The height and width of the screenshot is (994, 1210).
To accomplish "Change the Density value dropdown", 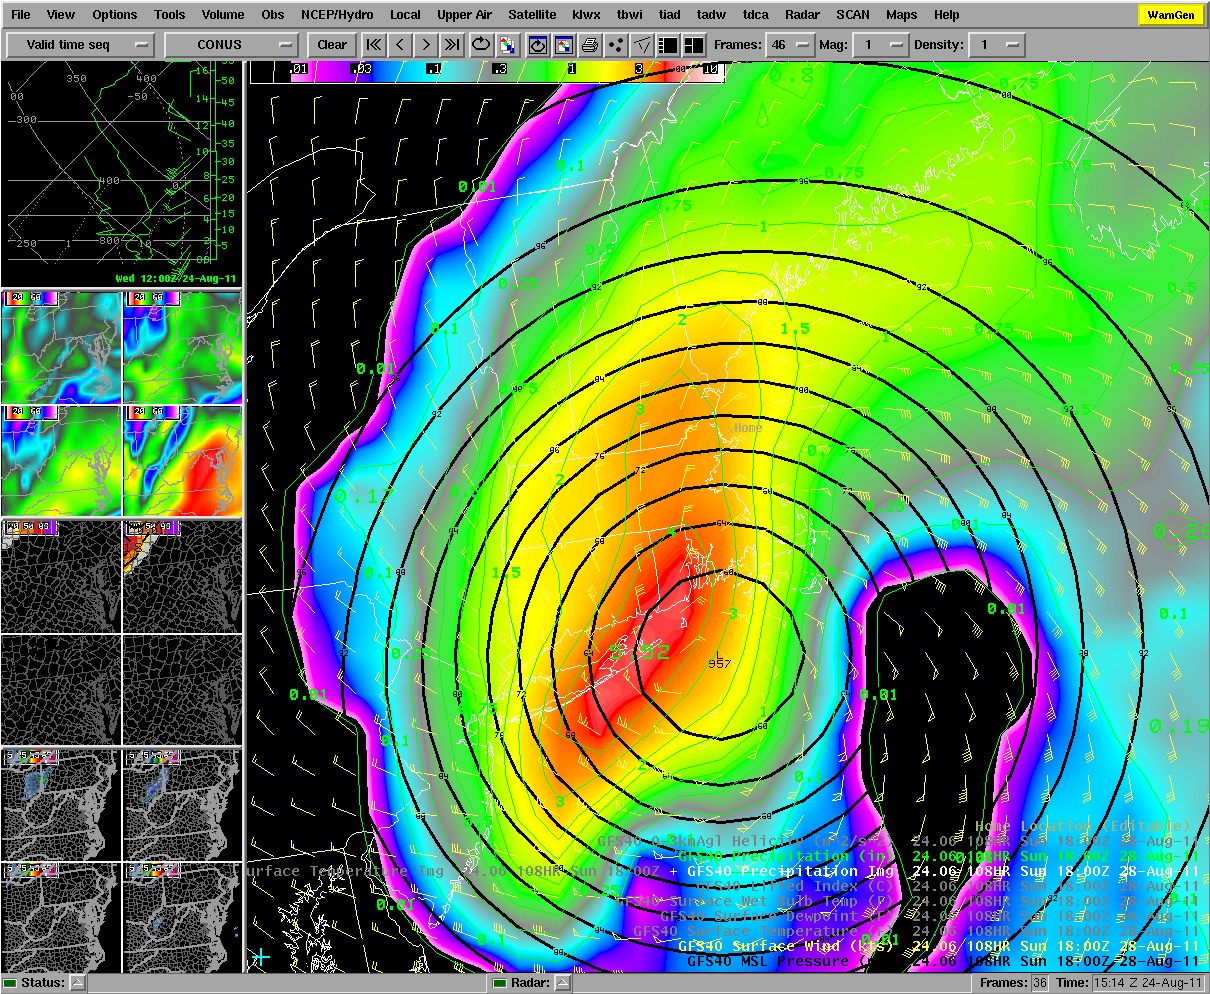I will click(998, 45).
